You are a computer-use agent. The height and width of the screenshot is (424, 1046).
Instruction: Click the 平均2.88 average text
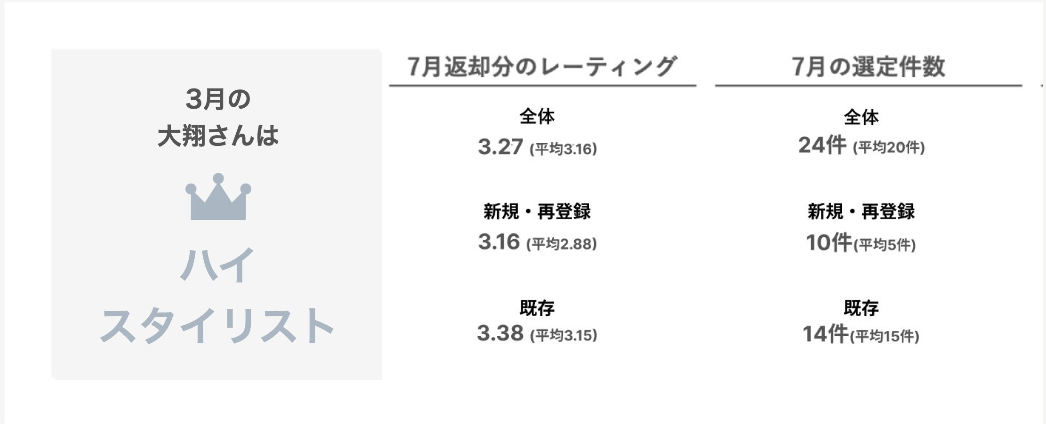563,243
